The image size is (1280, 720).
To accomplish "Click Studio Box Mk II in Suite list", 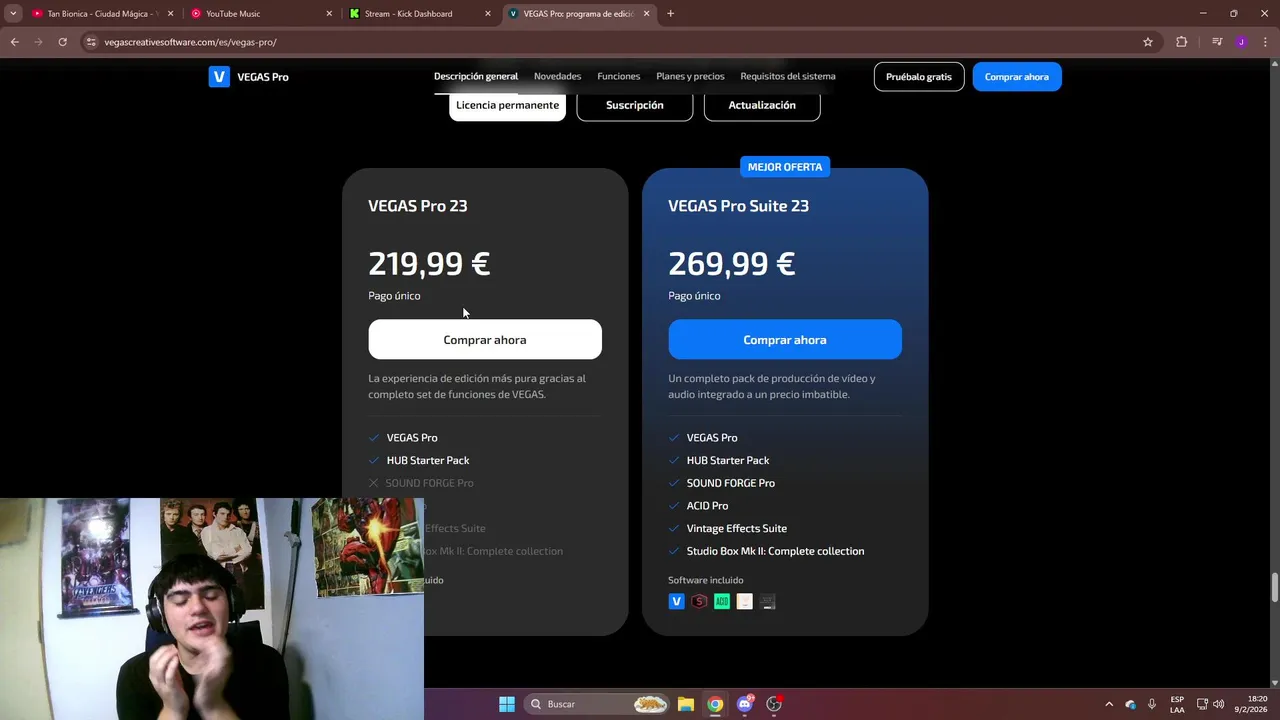I will (775, 551).
